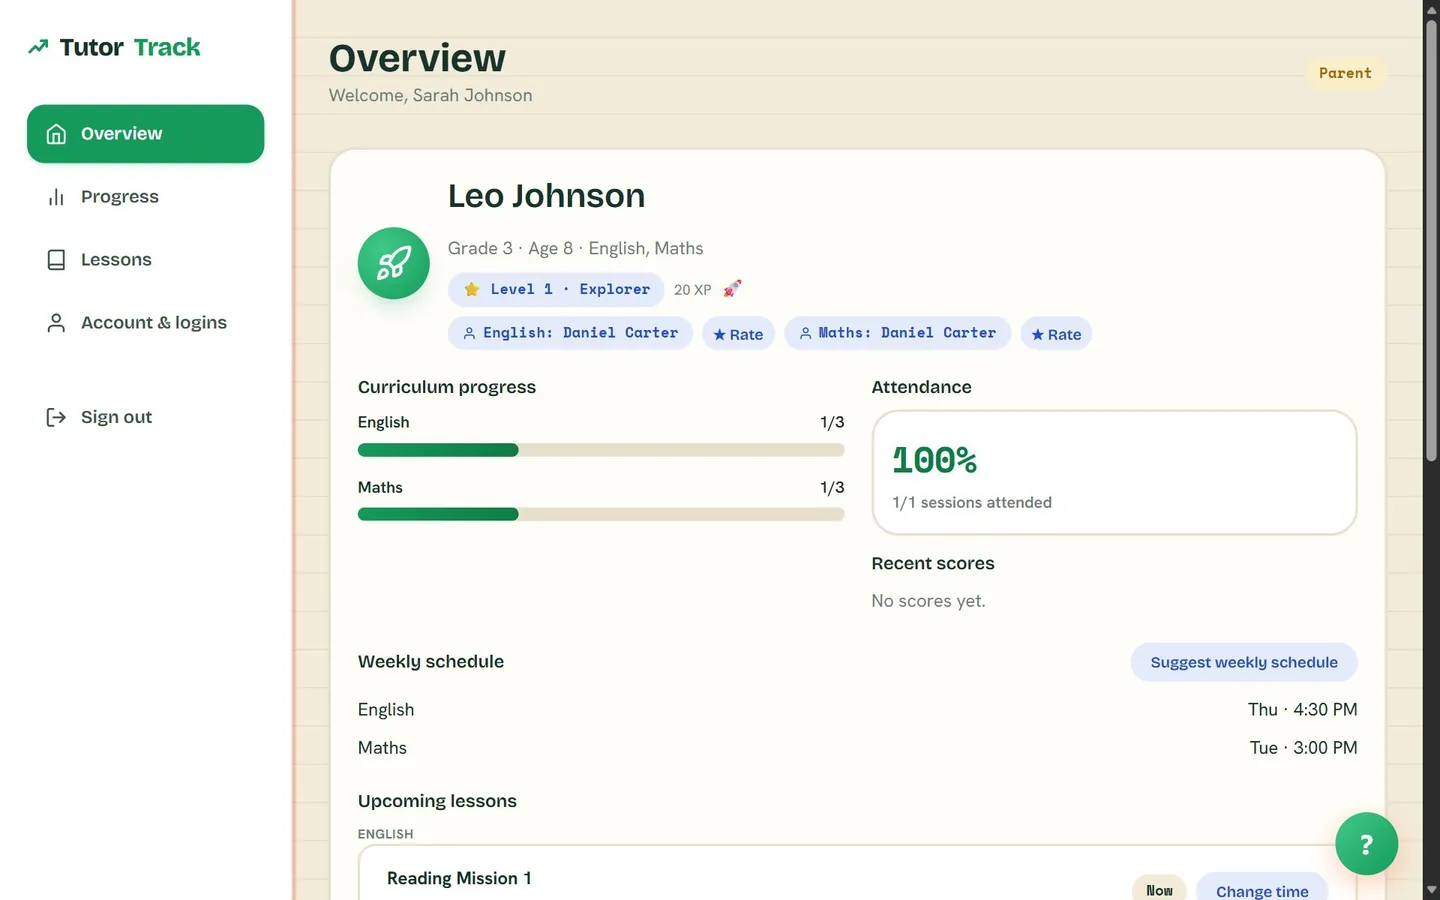Viewport: 1440px width, 900px height.
Task: Click the person icon beside Account & logins
Action: pyautogui.click(x=56, y=323)
